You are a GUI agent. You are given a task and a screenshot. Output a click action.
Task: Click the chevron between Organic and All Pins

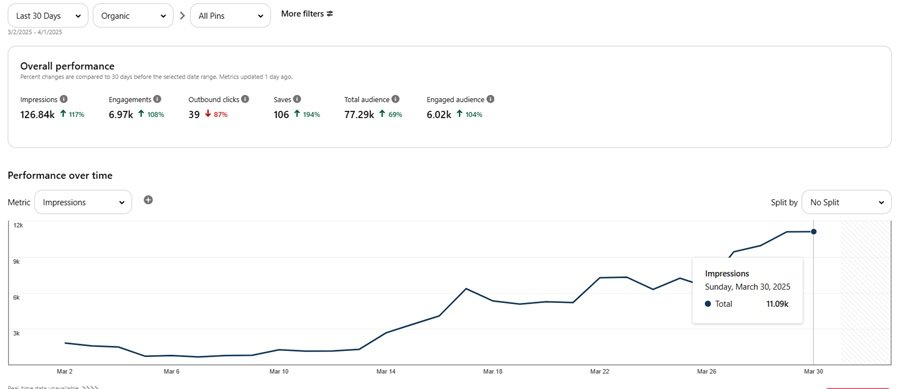tap(182, 16)
